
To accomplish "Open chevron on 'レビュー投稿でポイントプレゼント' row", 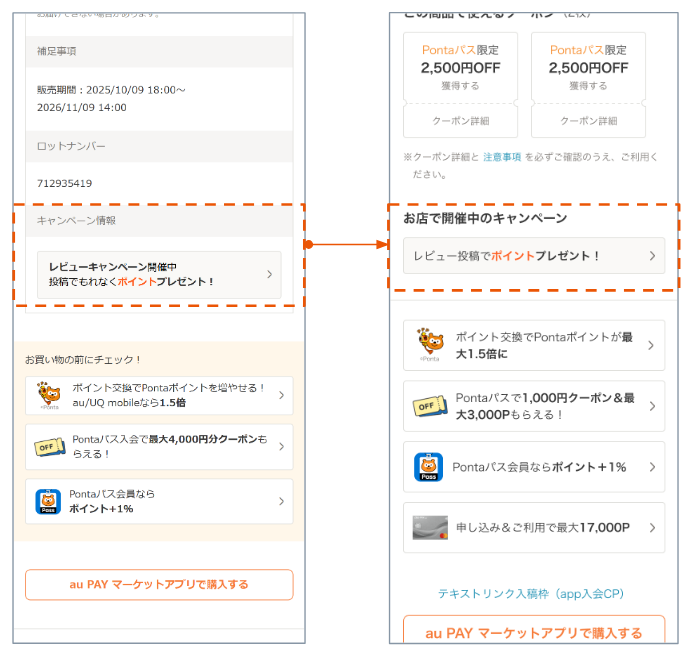I will click(652, 256).
